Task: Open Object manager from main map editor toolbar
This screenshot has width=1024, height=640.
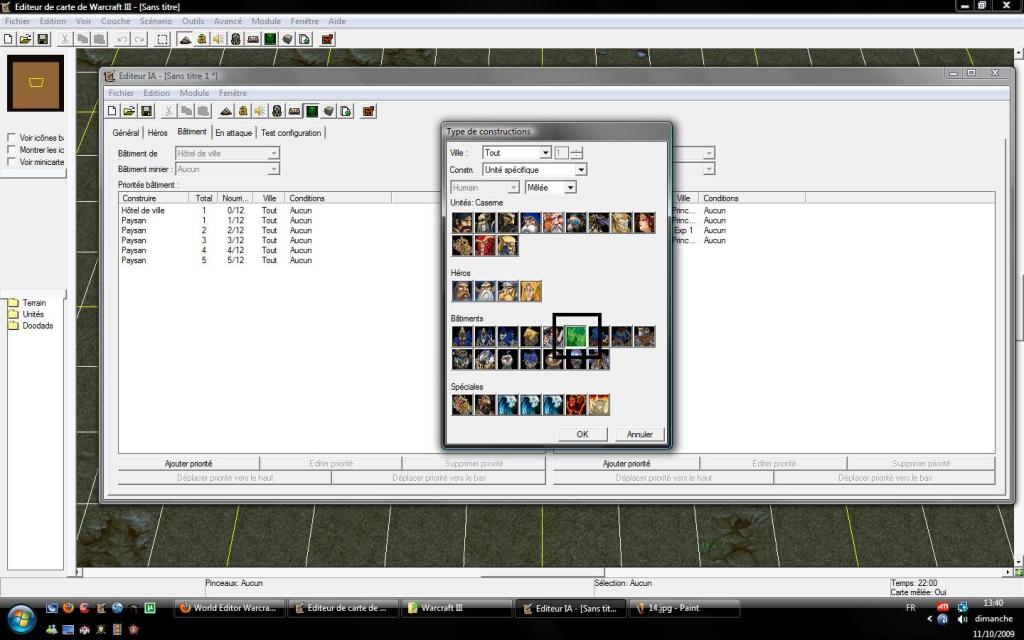Action: point(287,39)
